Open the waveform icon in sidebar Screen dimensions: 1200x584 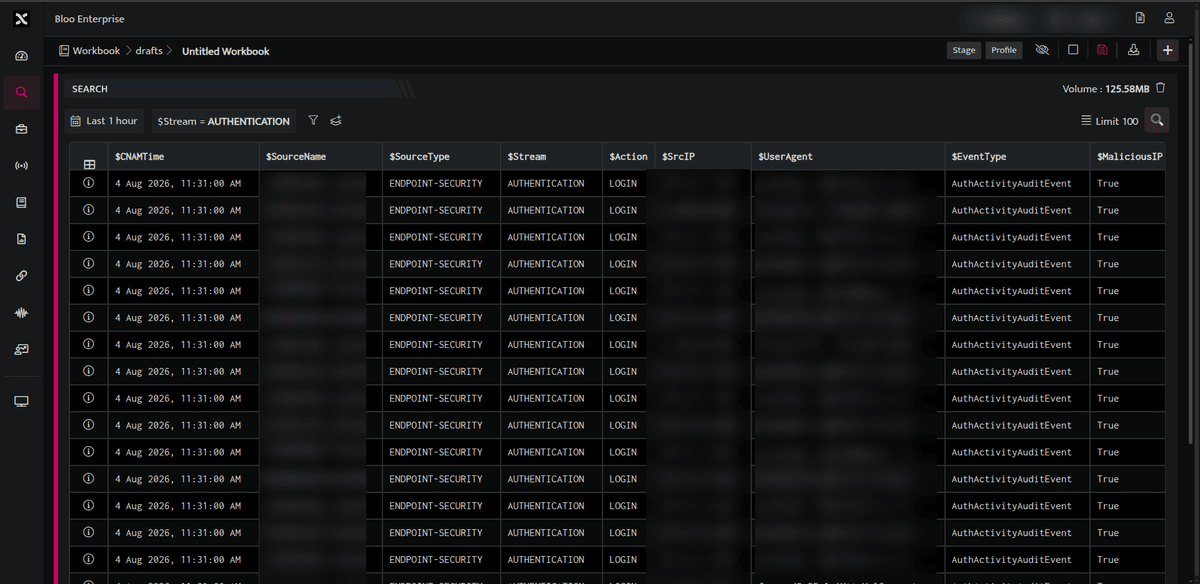pyautogui.click(x=22, y=312)
